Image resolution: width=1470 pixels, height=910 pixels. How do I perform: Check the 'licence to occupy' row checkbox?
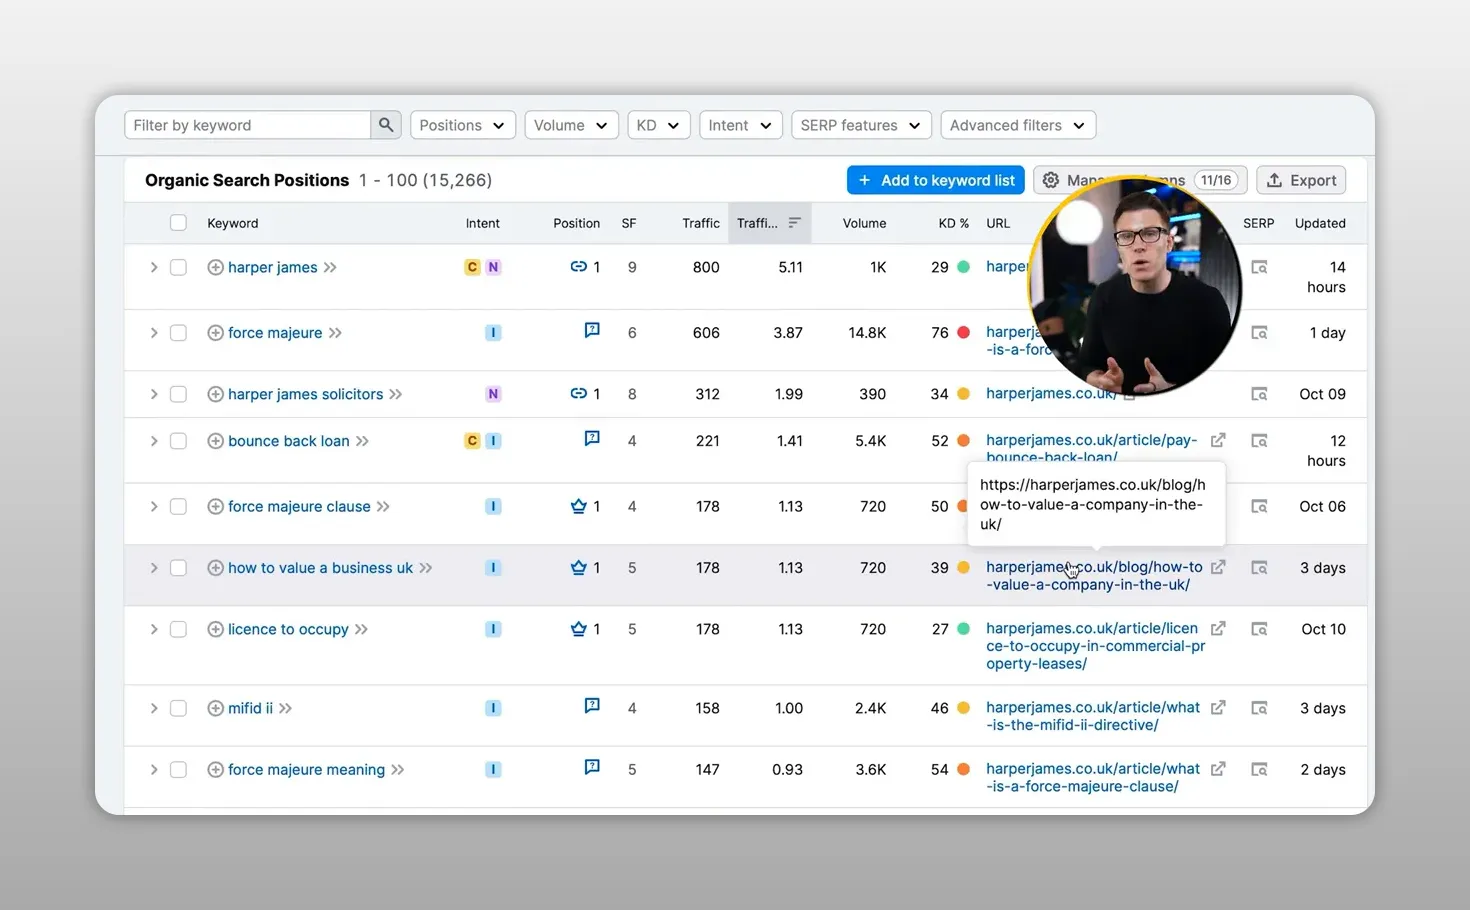coord(178,629)
